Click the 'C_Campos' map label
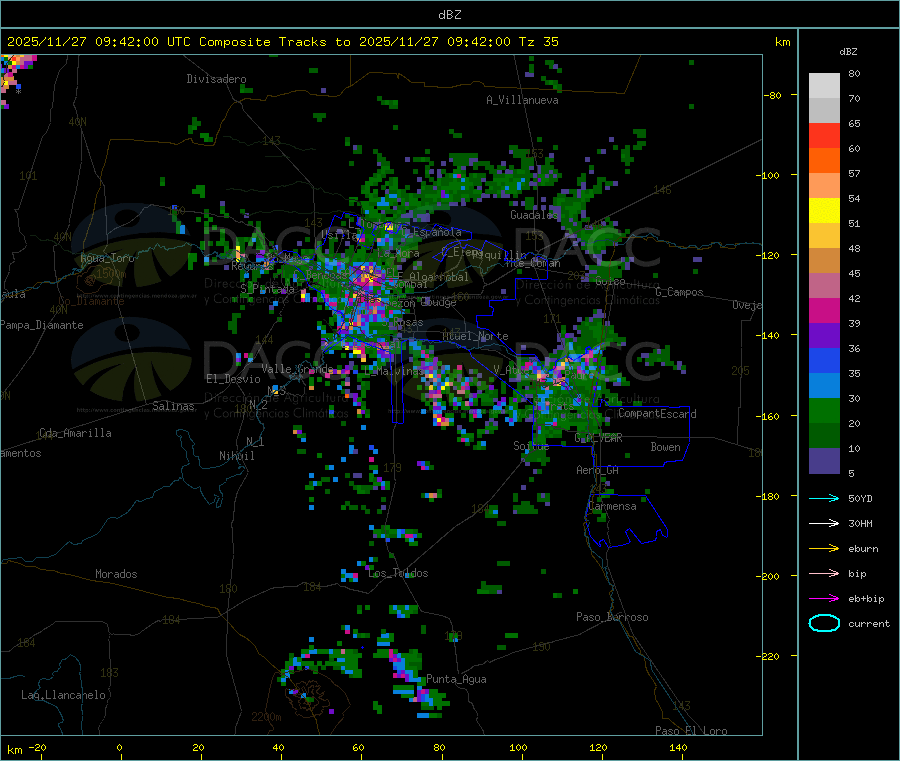 tap(679, 292)
